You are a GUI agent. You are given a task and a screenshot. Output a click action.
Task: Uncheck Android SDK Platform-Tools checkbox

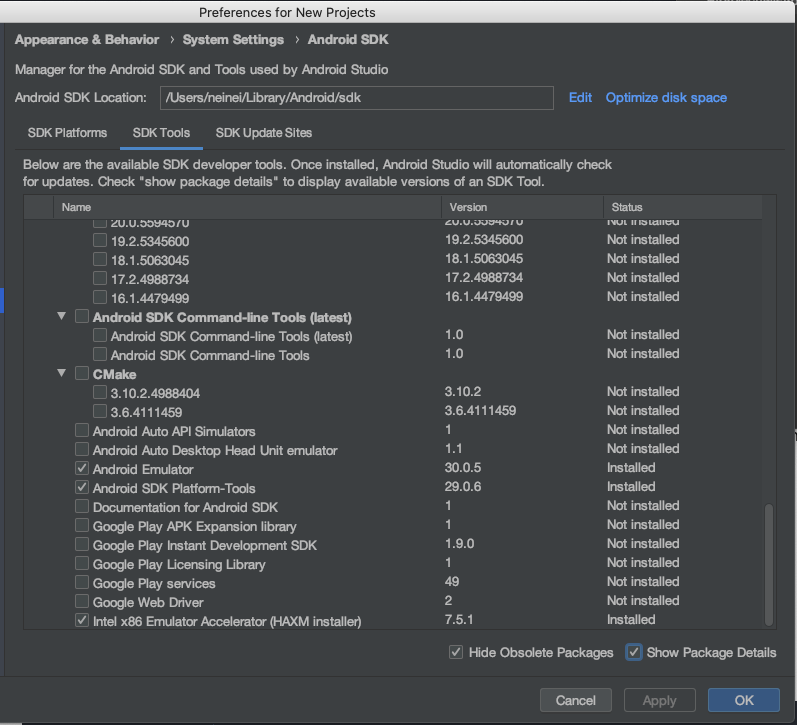pos(82,487)
